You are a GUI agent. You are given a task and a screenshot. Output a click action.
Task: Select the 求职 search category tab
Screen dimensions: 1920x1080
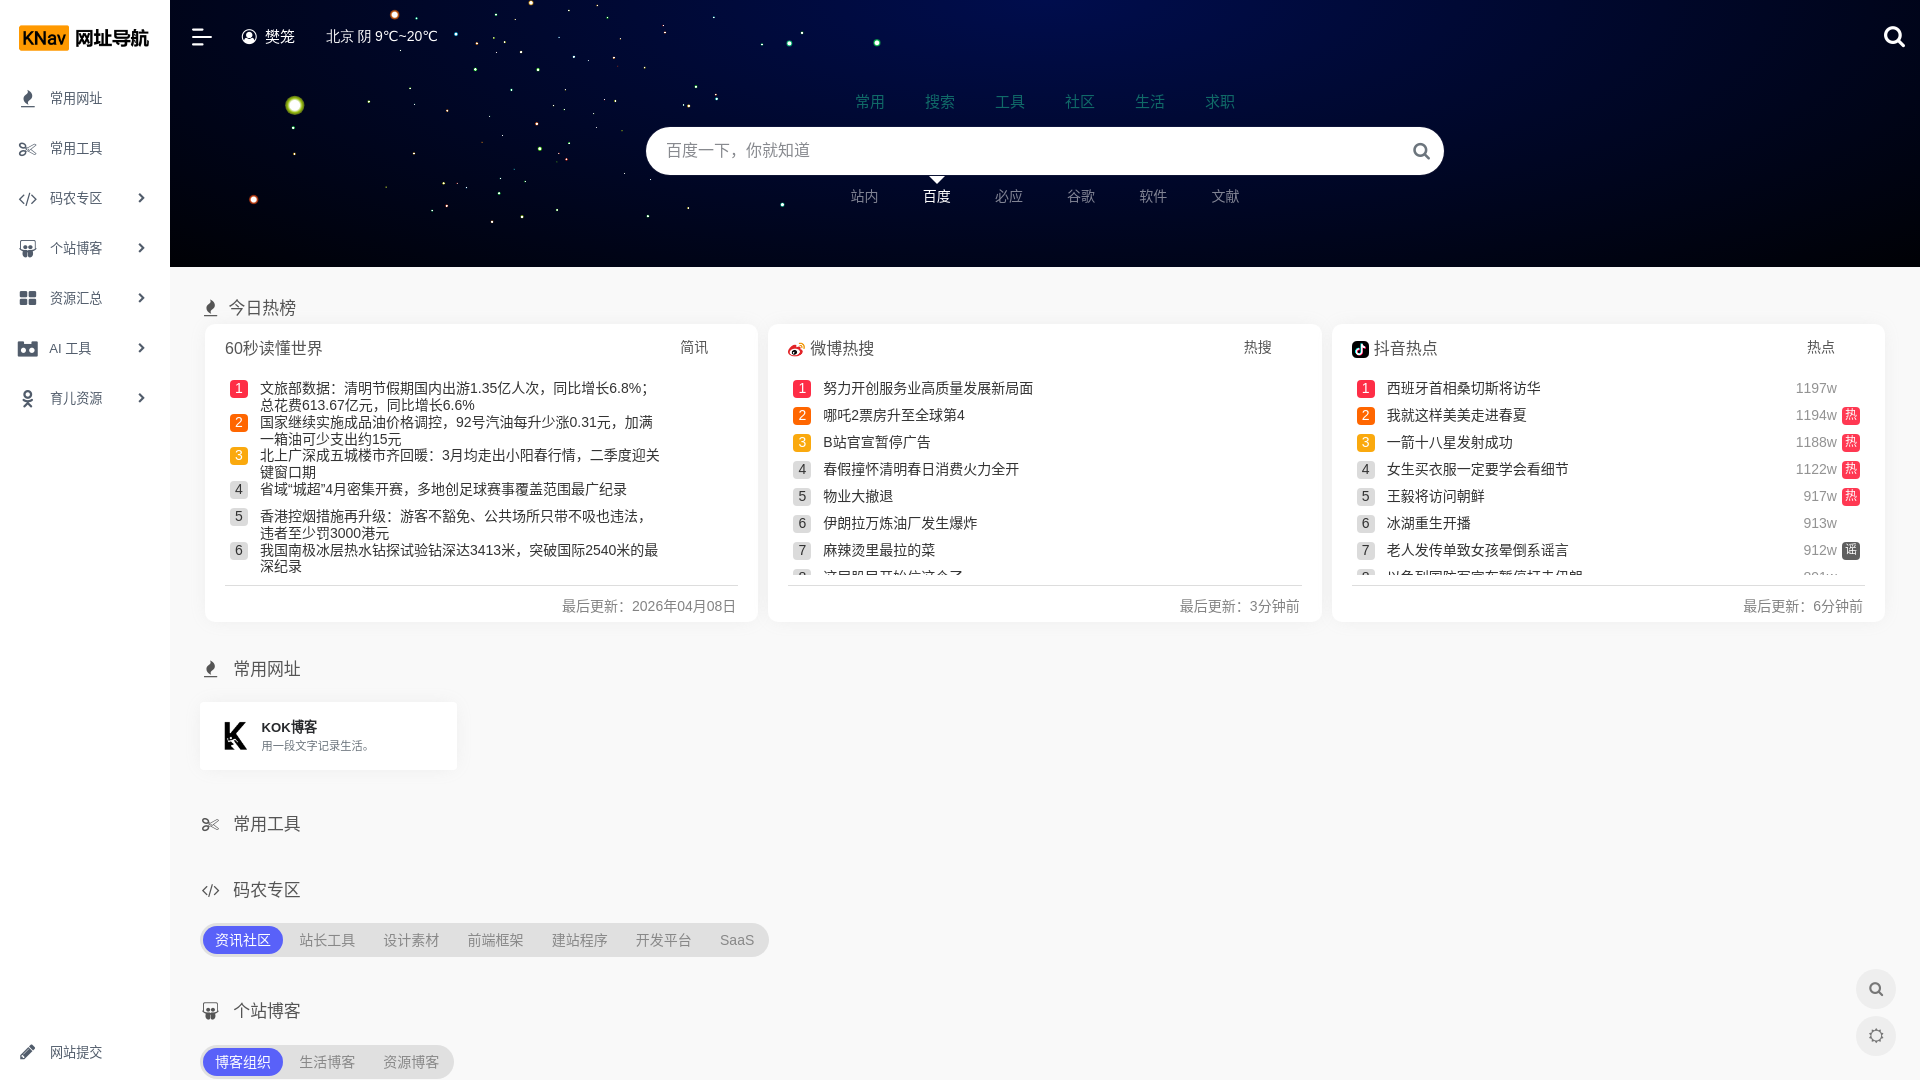[1220, 102]
